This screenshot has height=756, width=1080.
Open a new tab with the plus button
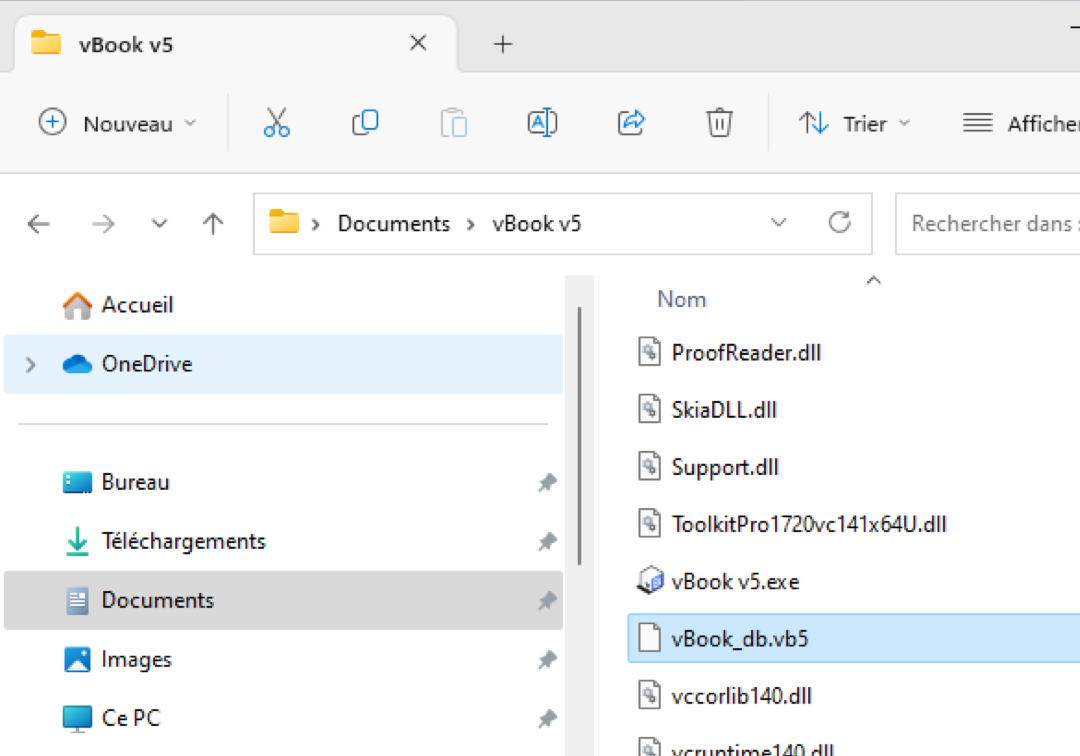502,43
